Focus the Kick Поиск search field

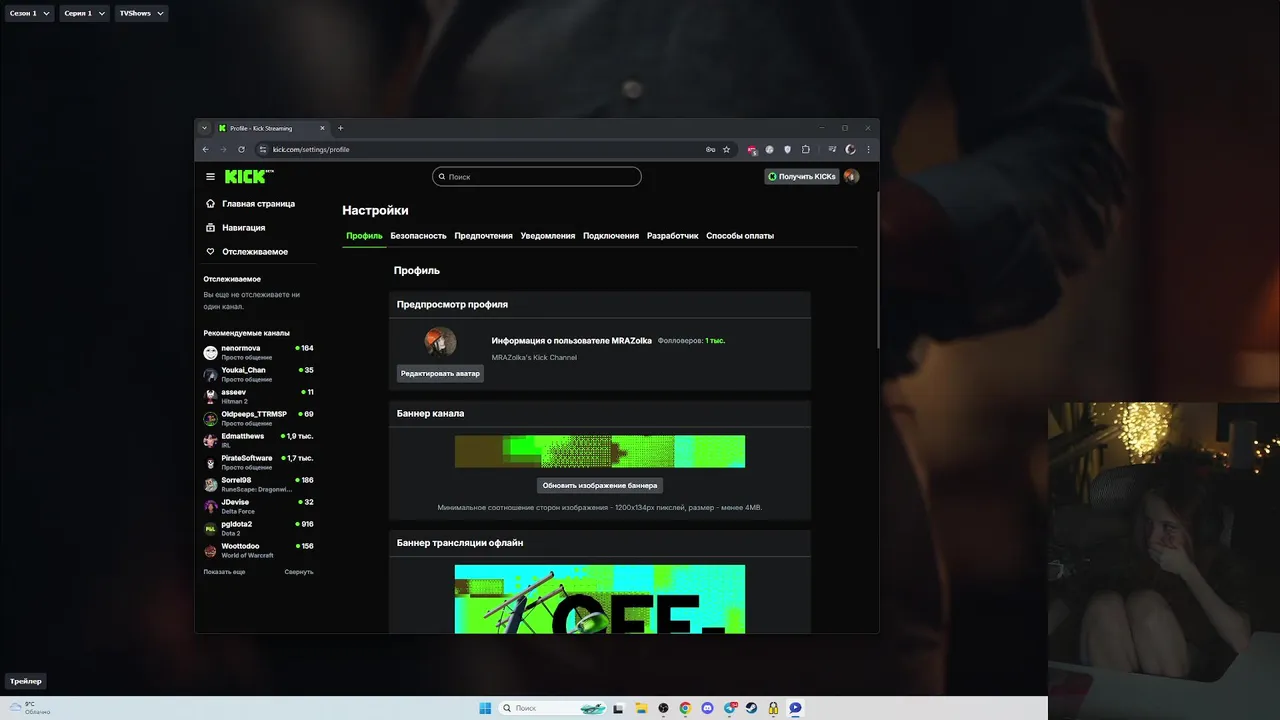click(x=537, y=177)
